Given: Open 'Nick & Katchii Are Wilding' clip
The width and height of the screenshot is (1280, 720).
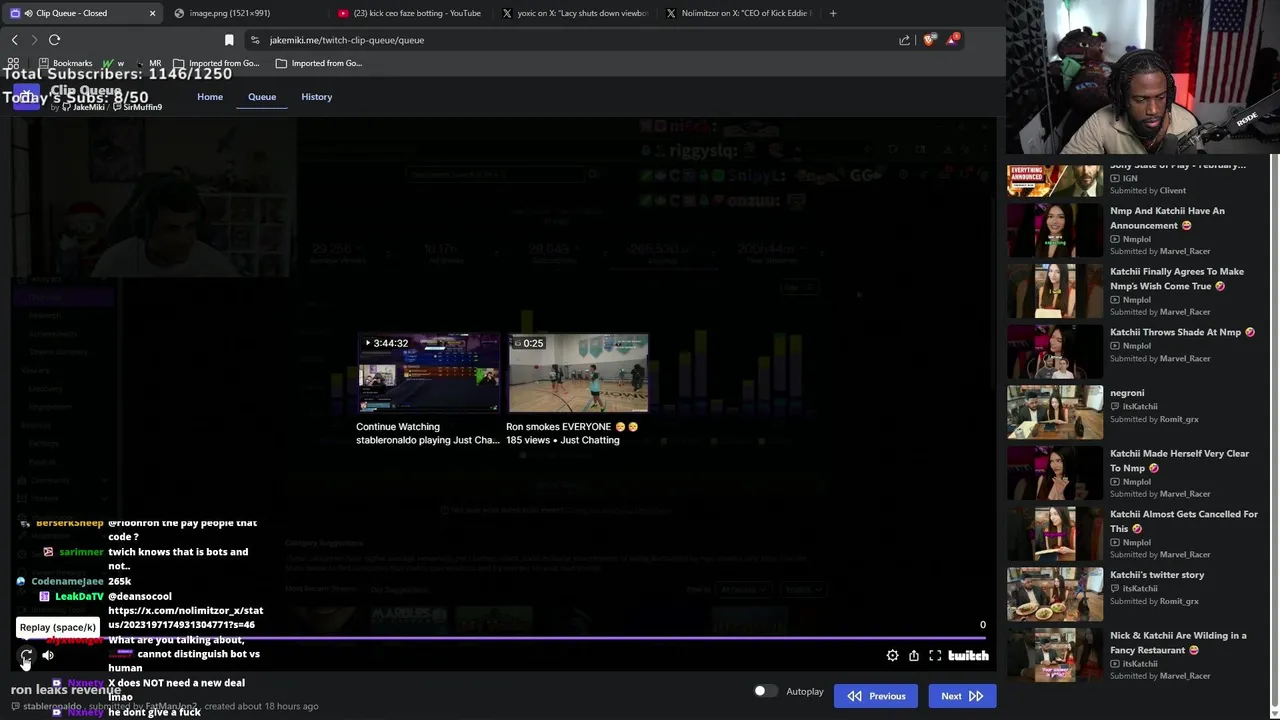Looking at the screenshot, I should tap(1178, 643).
